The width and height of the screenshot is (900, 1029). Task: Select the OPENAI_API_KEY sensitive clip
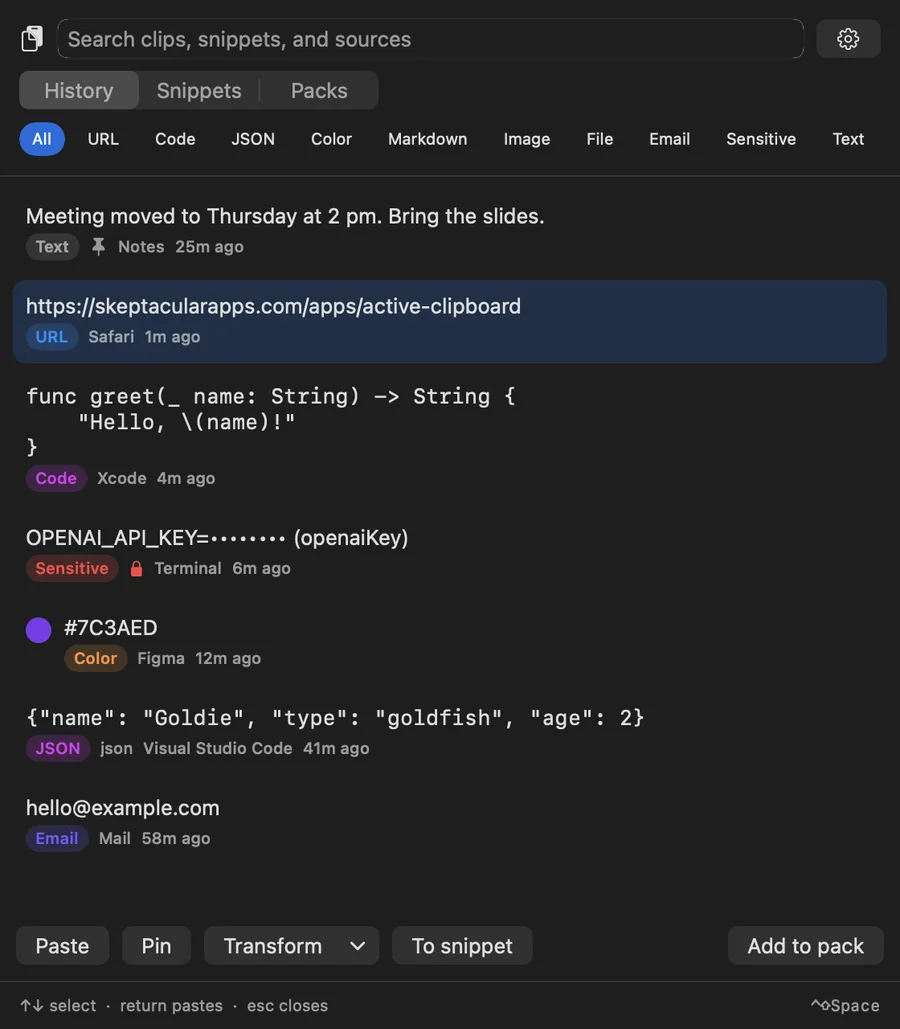(x=450, y=553)
